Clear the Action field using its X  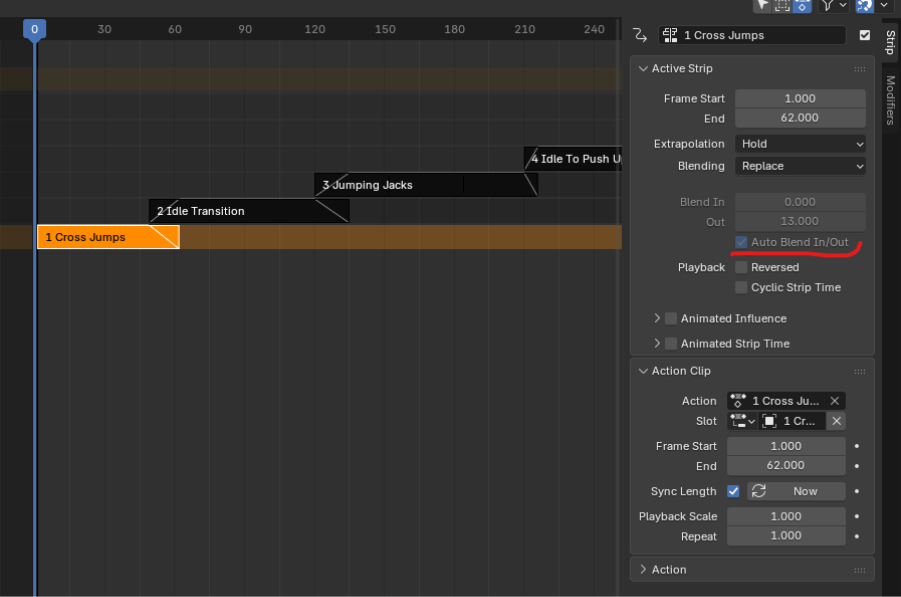[835, 401]
